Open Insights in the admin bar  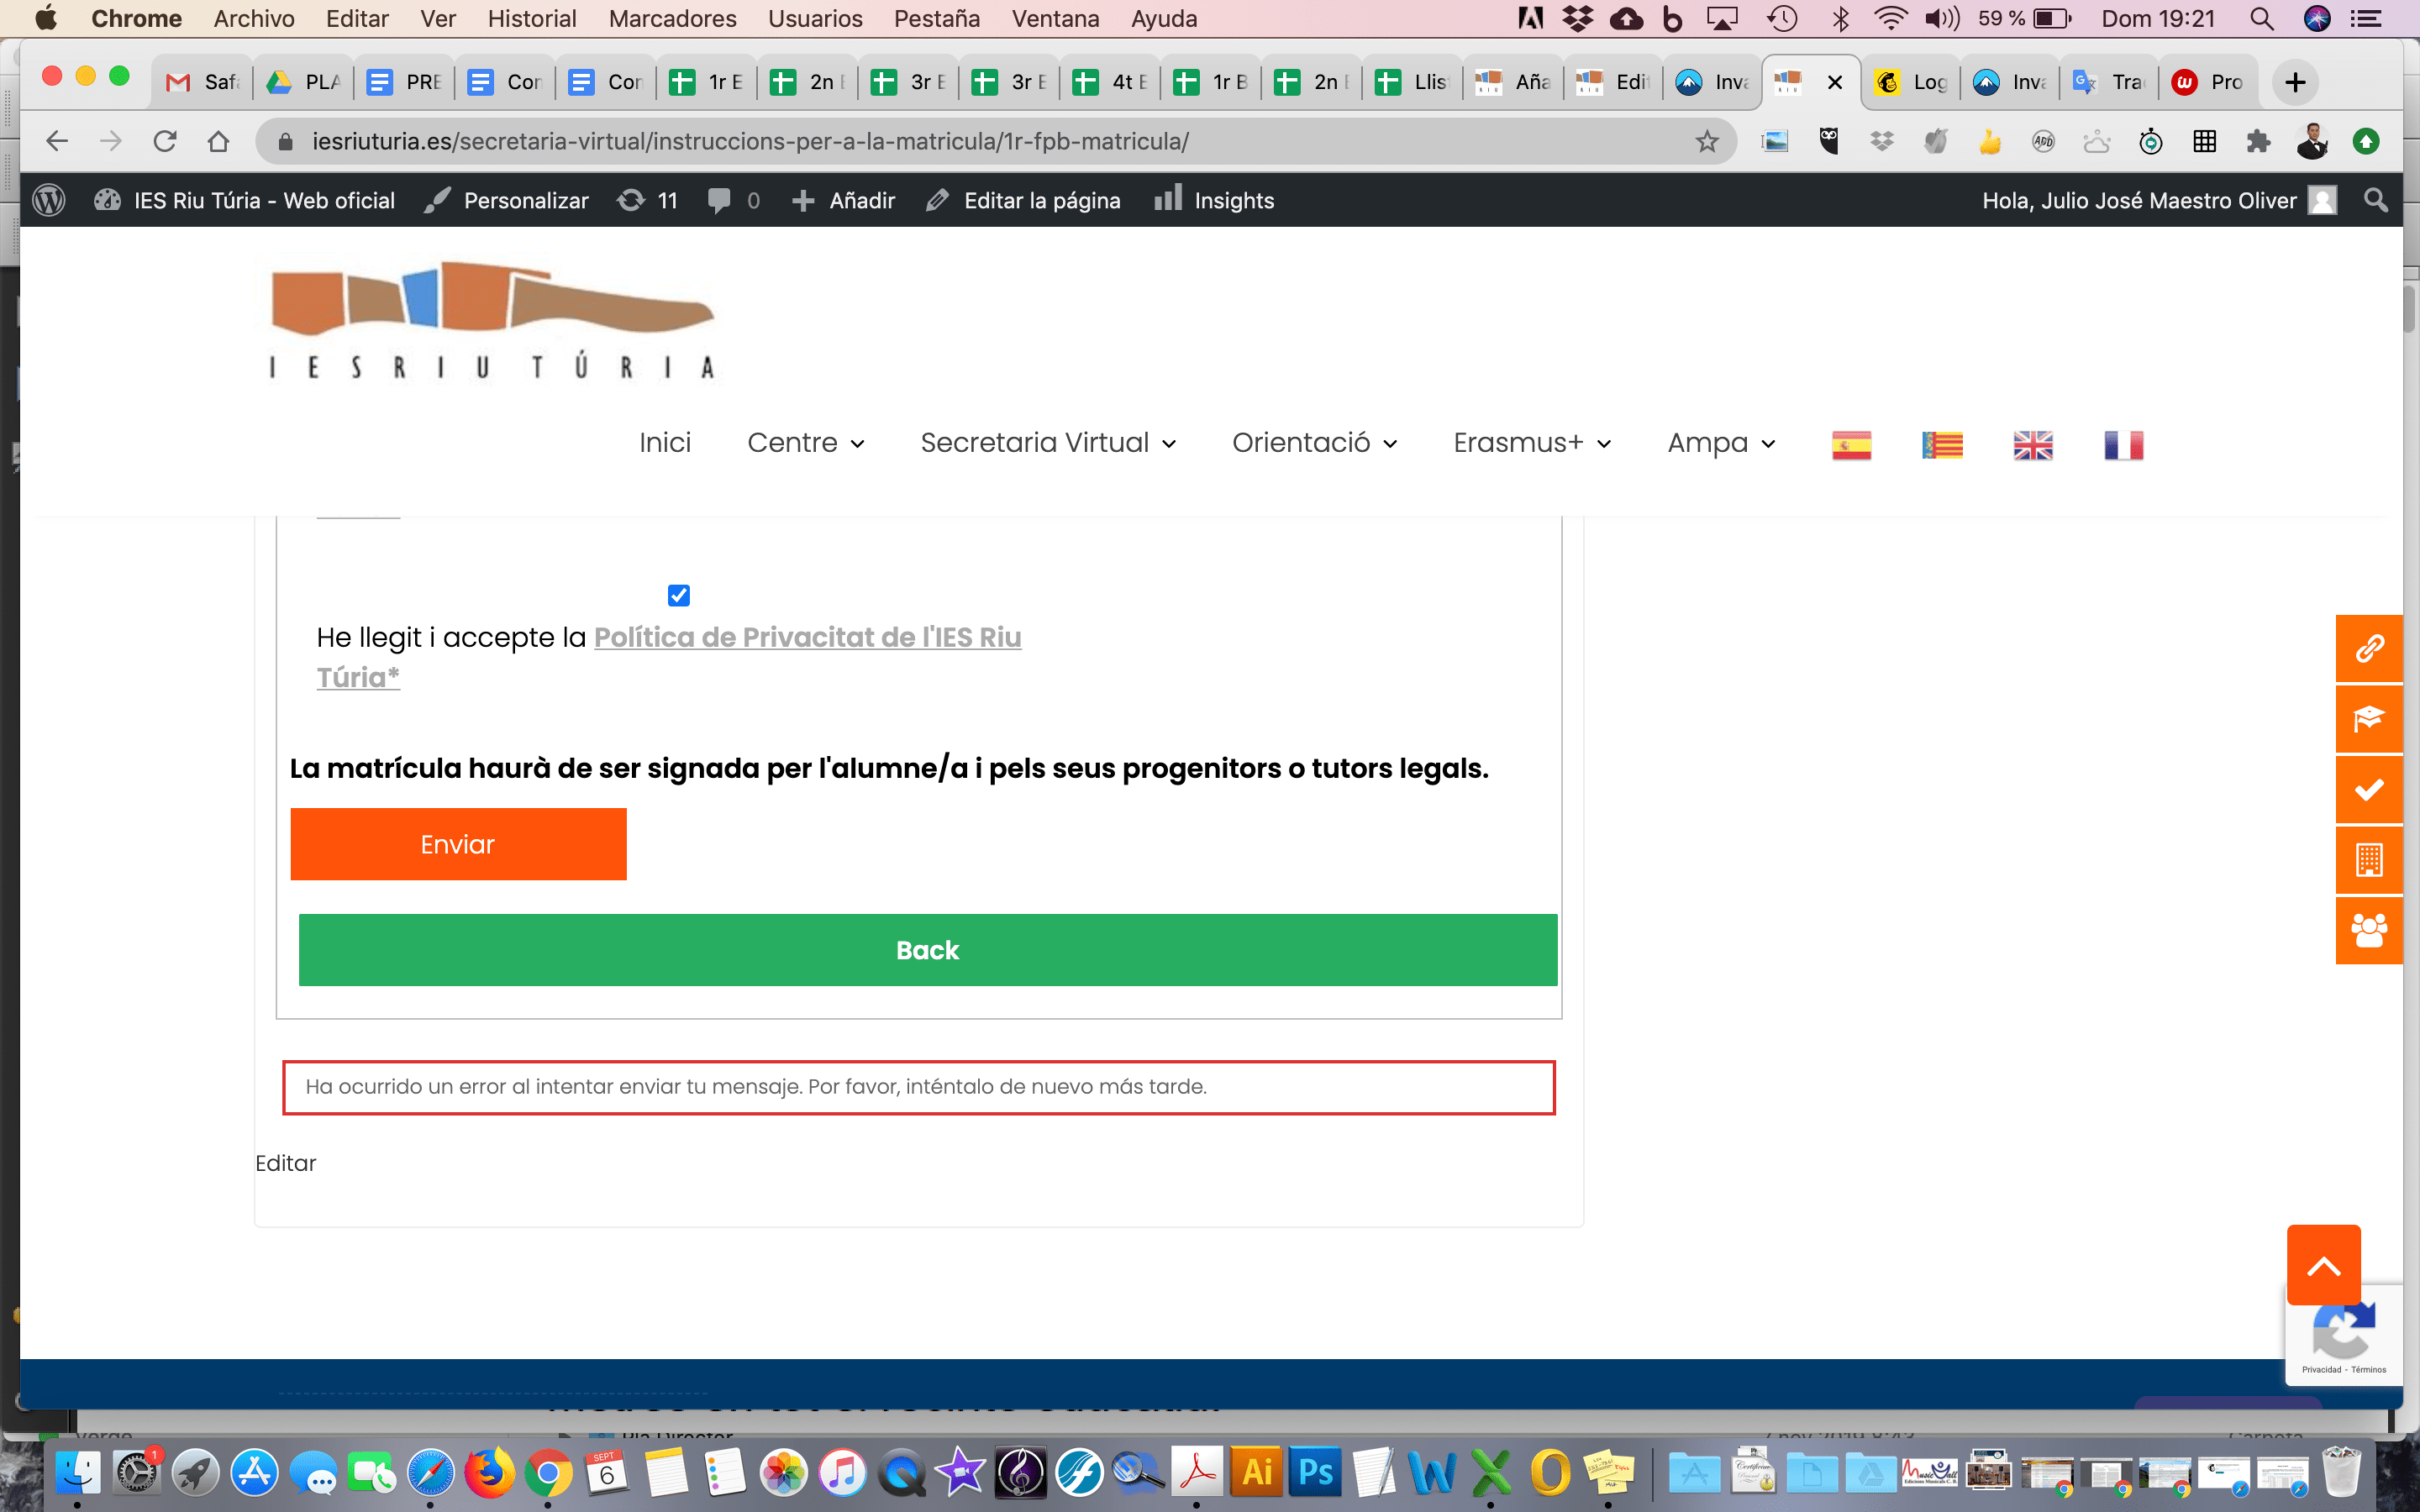point(1214,201)
